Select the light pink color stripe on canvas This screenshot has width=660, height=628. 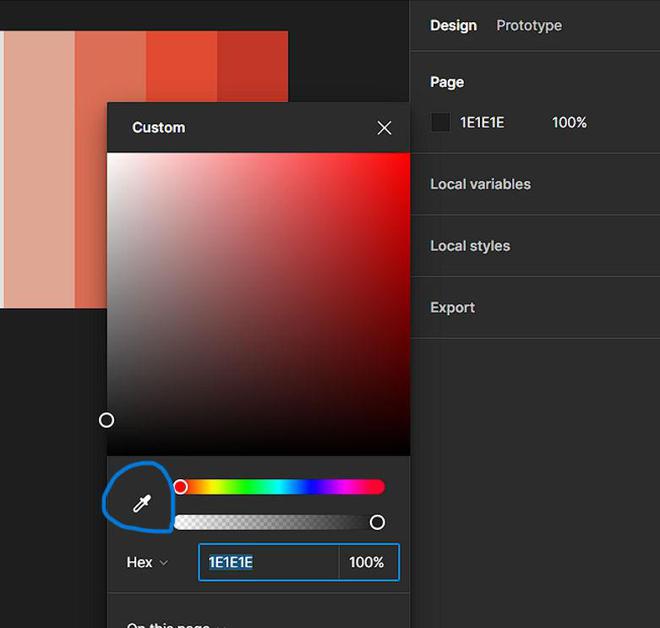click(40, 169)
